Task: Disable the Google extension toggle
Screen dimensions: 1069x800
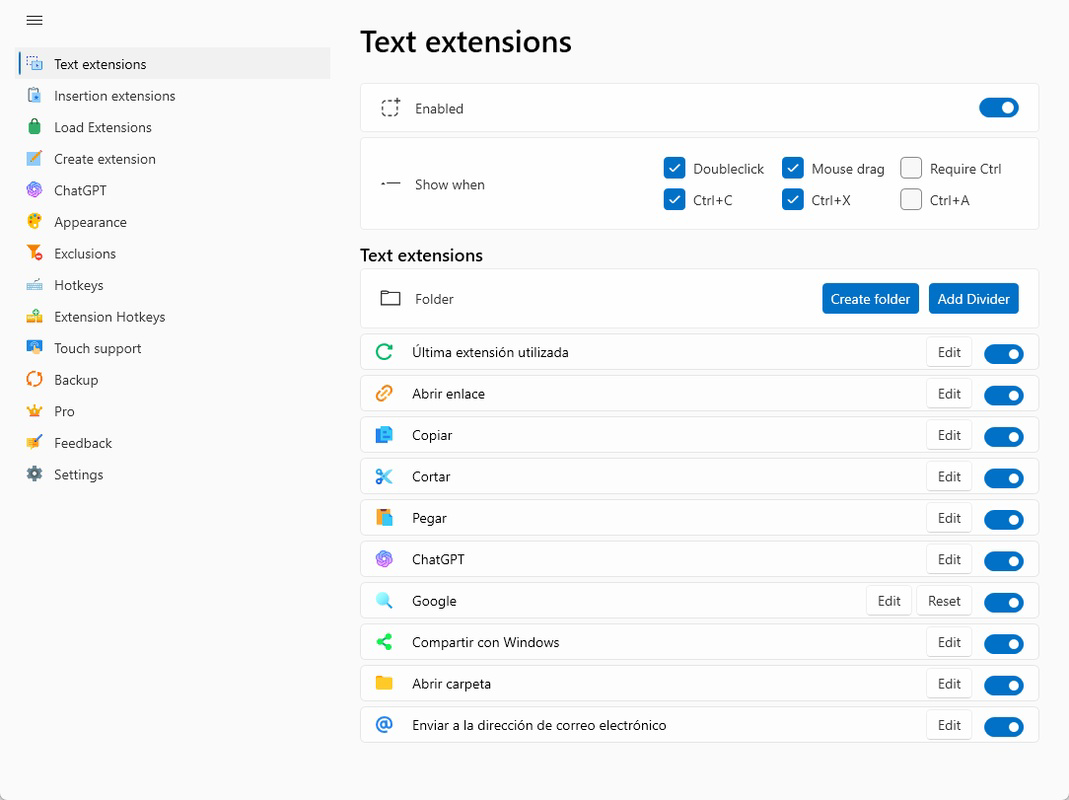Action: (1004, 602)
